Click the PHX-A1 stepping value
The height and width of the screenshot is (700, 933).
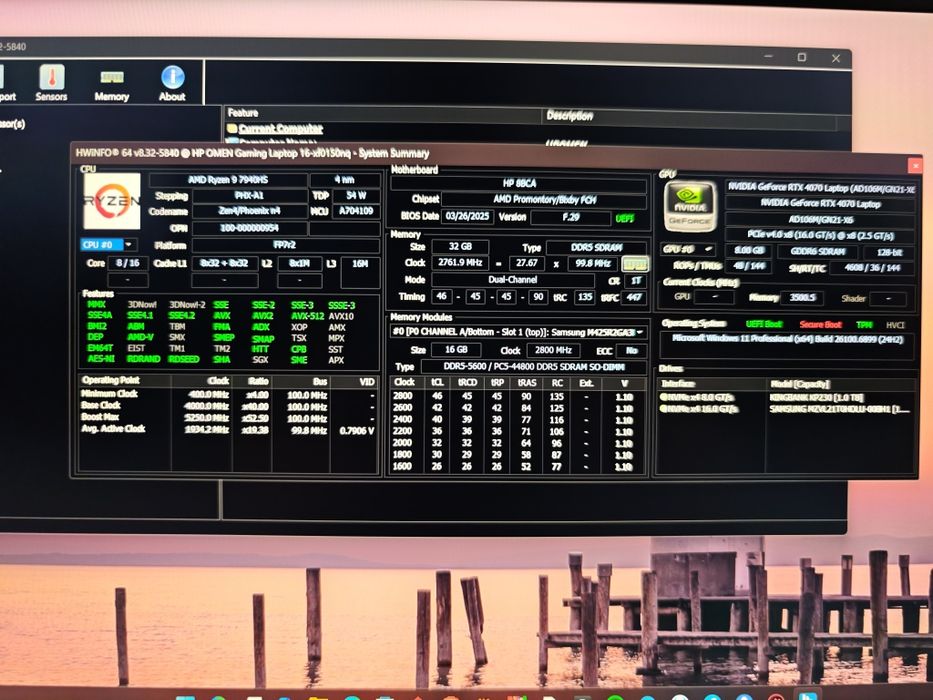[x=250, y=196]
